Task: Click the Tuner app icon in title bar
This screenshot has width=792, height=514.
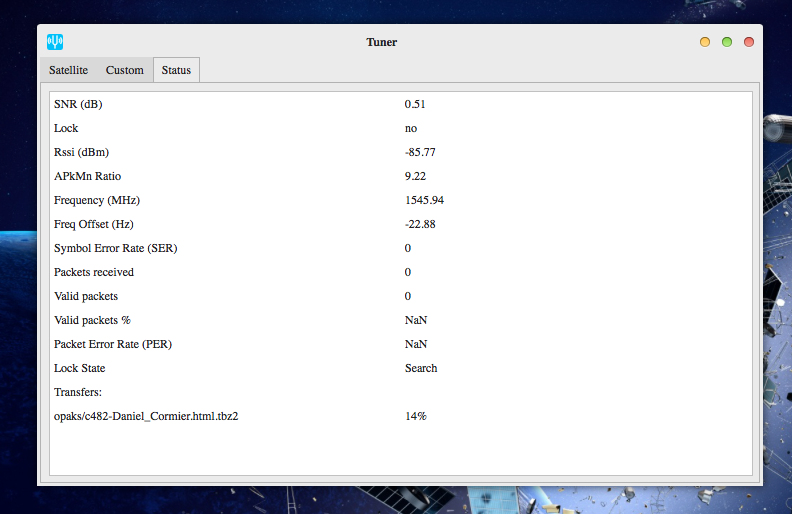Action: 56,42
